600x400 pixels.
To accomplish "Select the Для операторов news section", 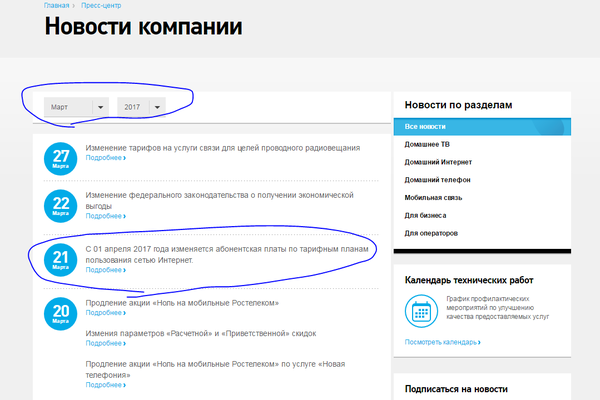I will tap(432, 233).
